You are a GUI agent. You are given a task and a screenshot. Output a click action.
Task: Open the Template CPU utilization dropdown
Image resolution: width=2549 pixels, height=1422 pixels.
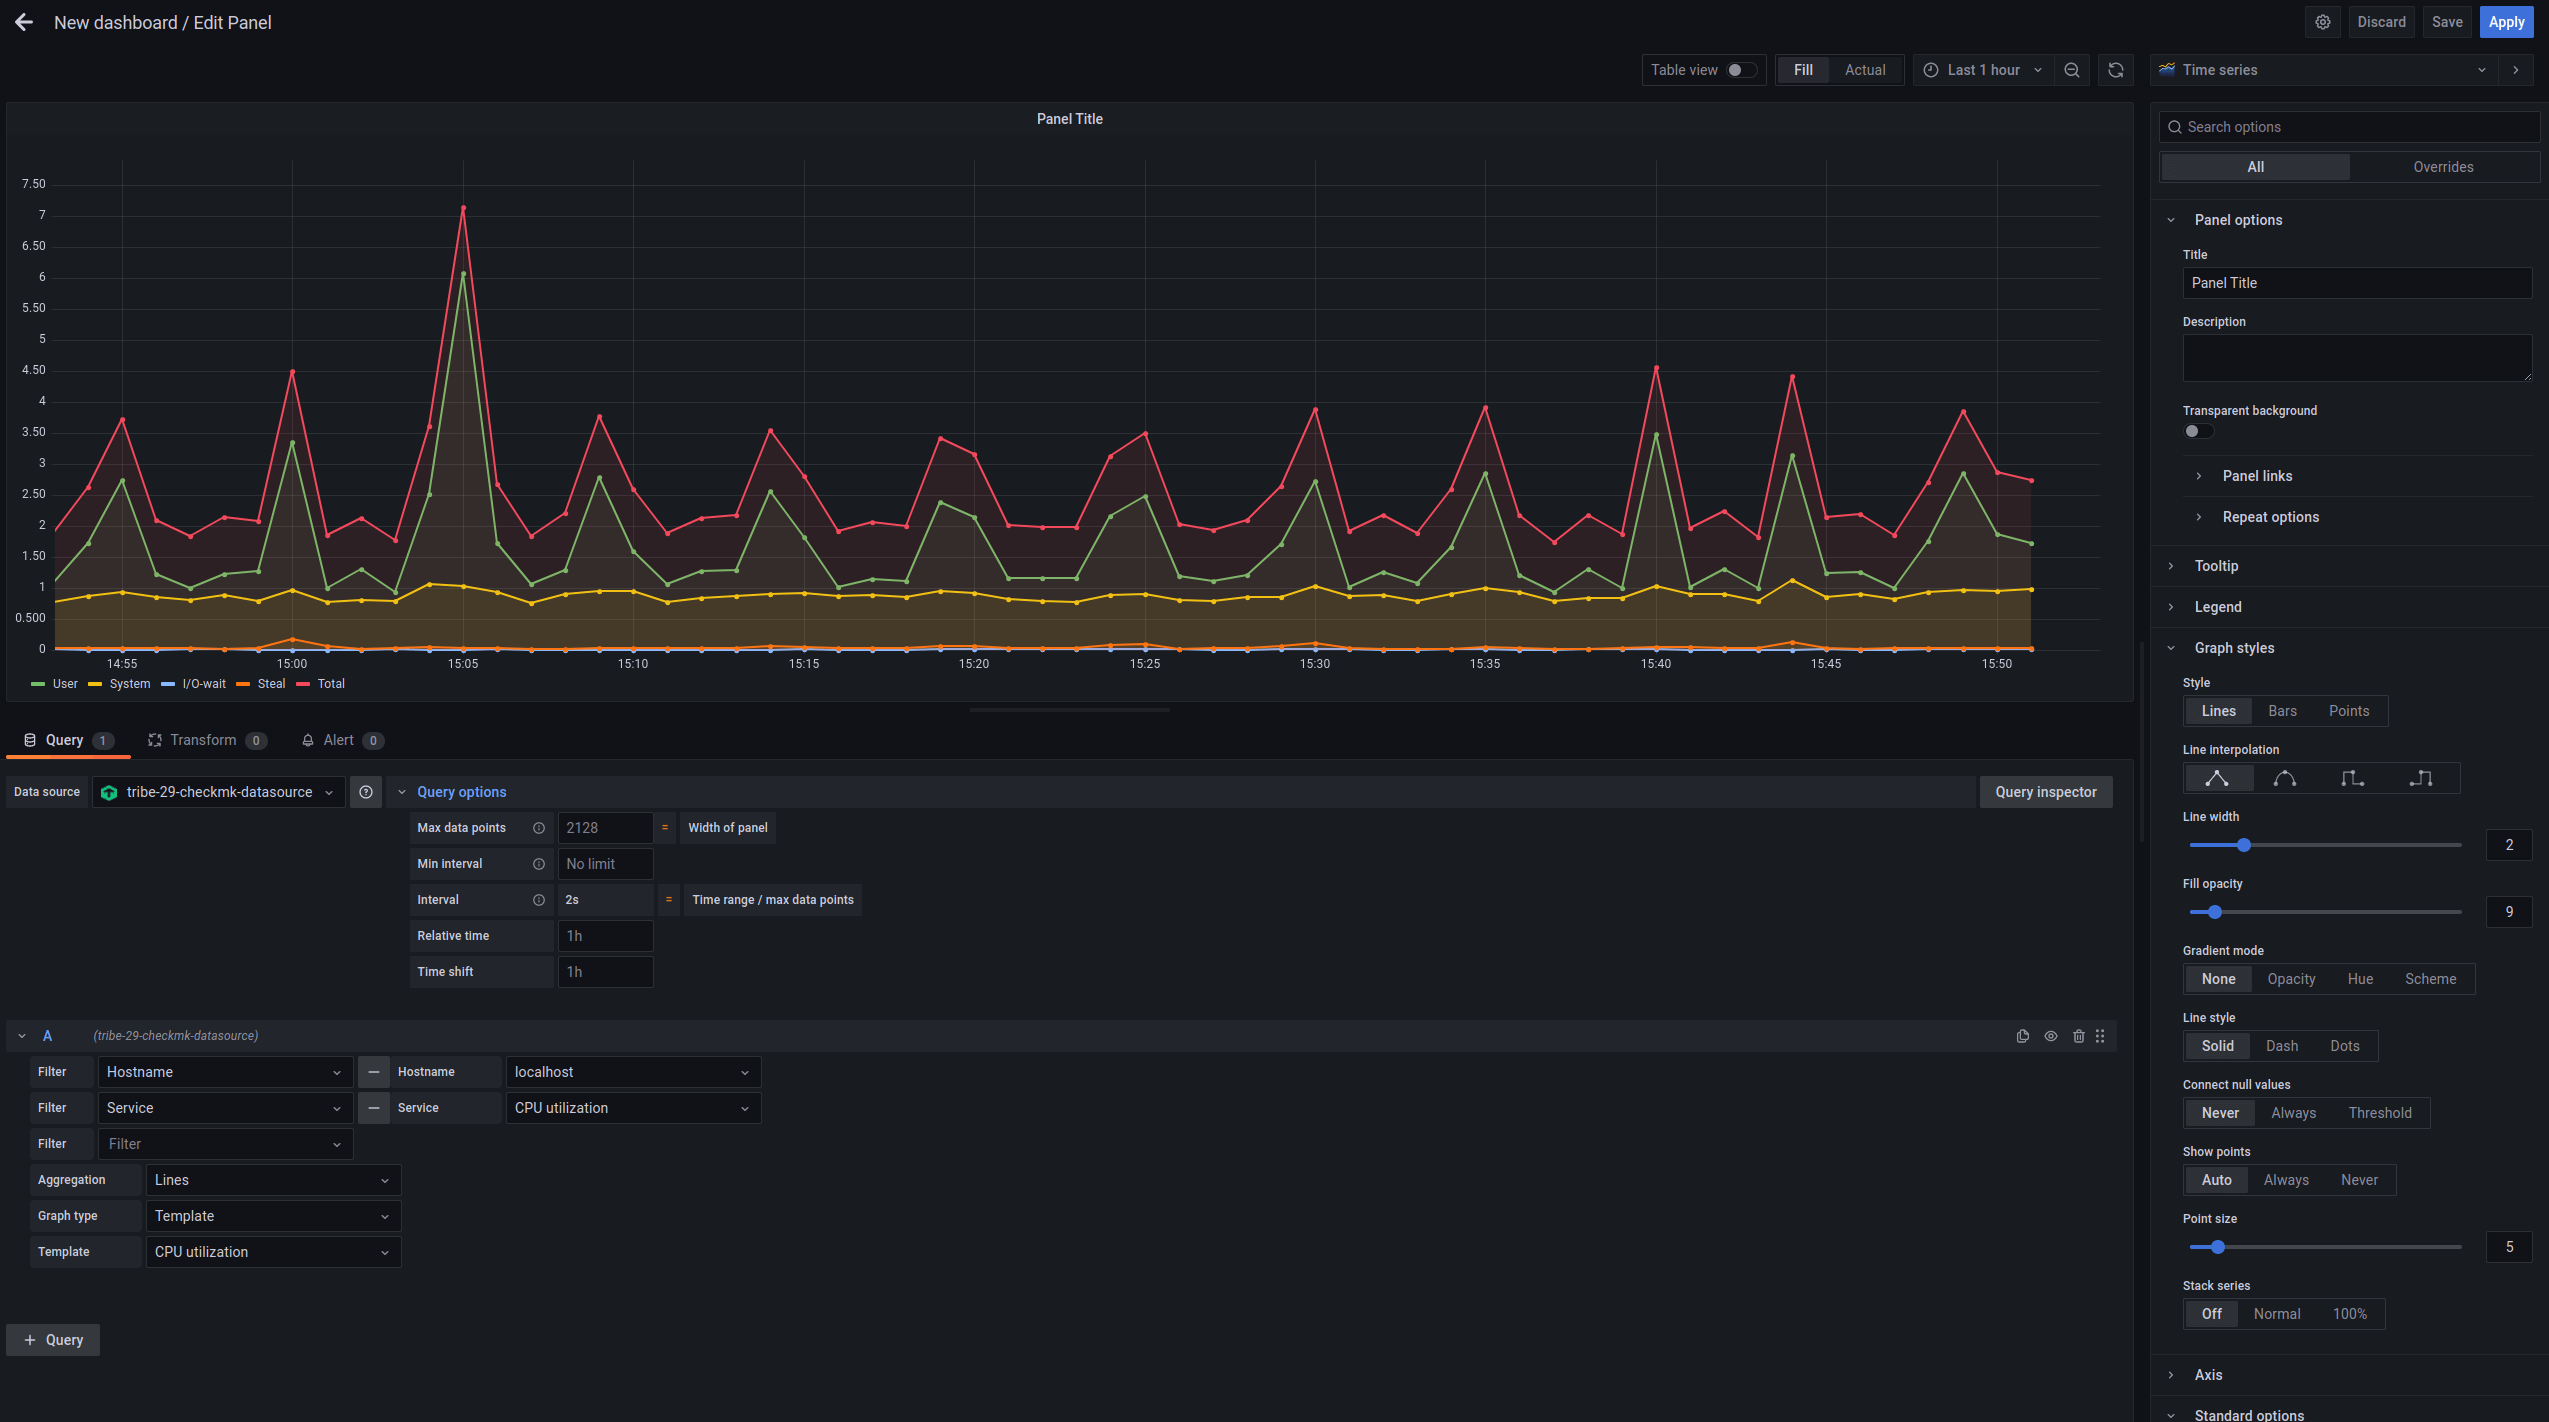(273, 1252)
